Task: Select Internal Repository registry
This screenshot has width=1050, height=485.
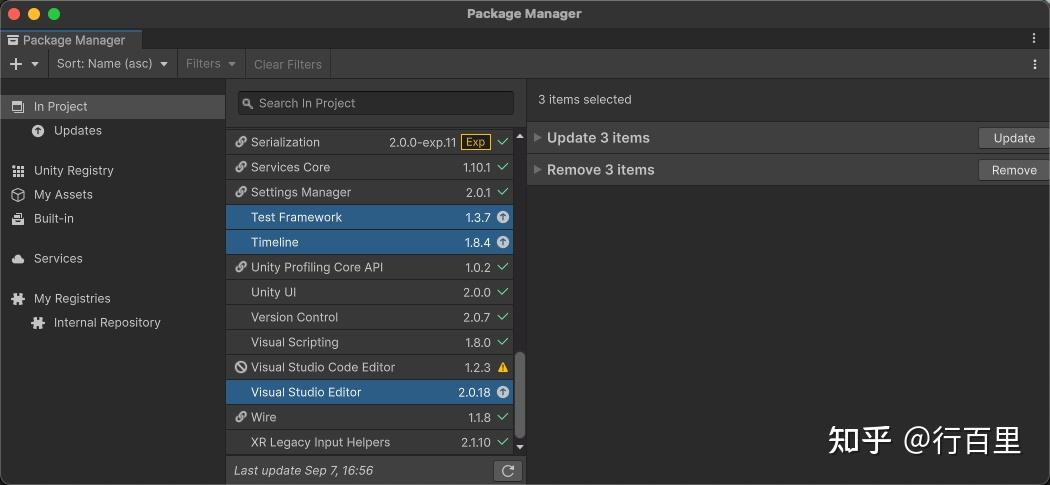Action: coord(107,323)
